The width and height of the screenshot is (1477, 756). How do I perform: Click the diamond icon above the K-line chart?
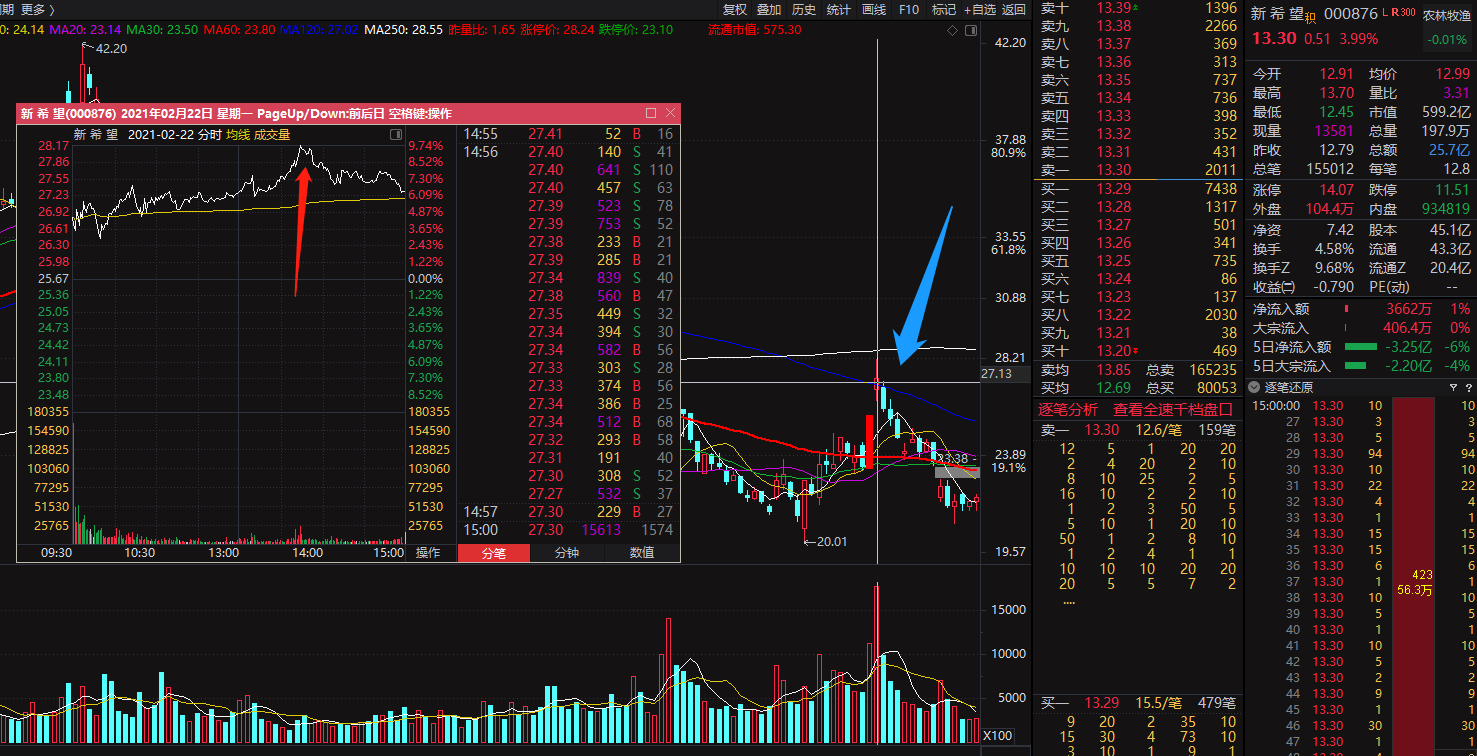[952, 30]
